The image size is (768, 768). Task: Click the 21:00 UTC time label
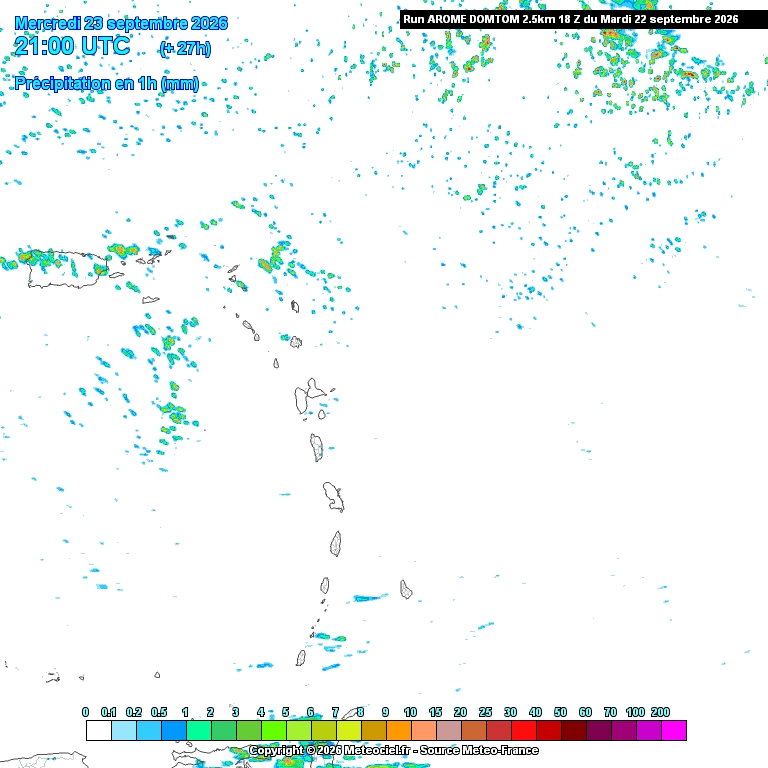pos(72,47)
